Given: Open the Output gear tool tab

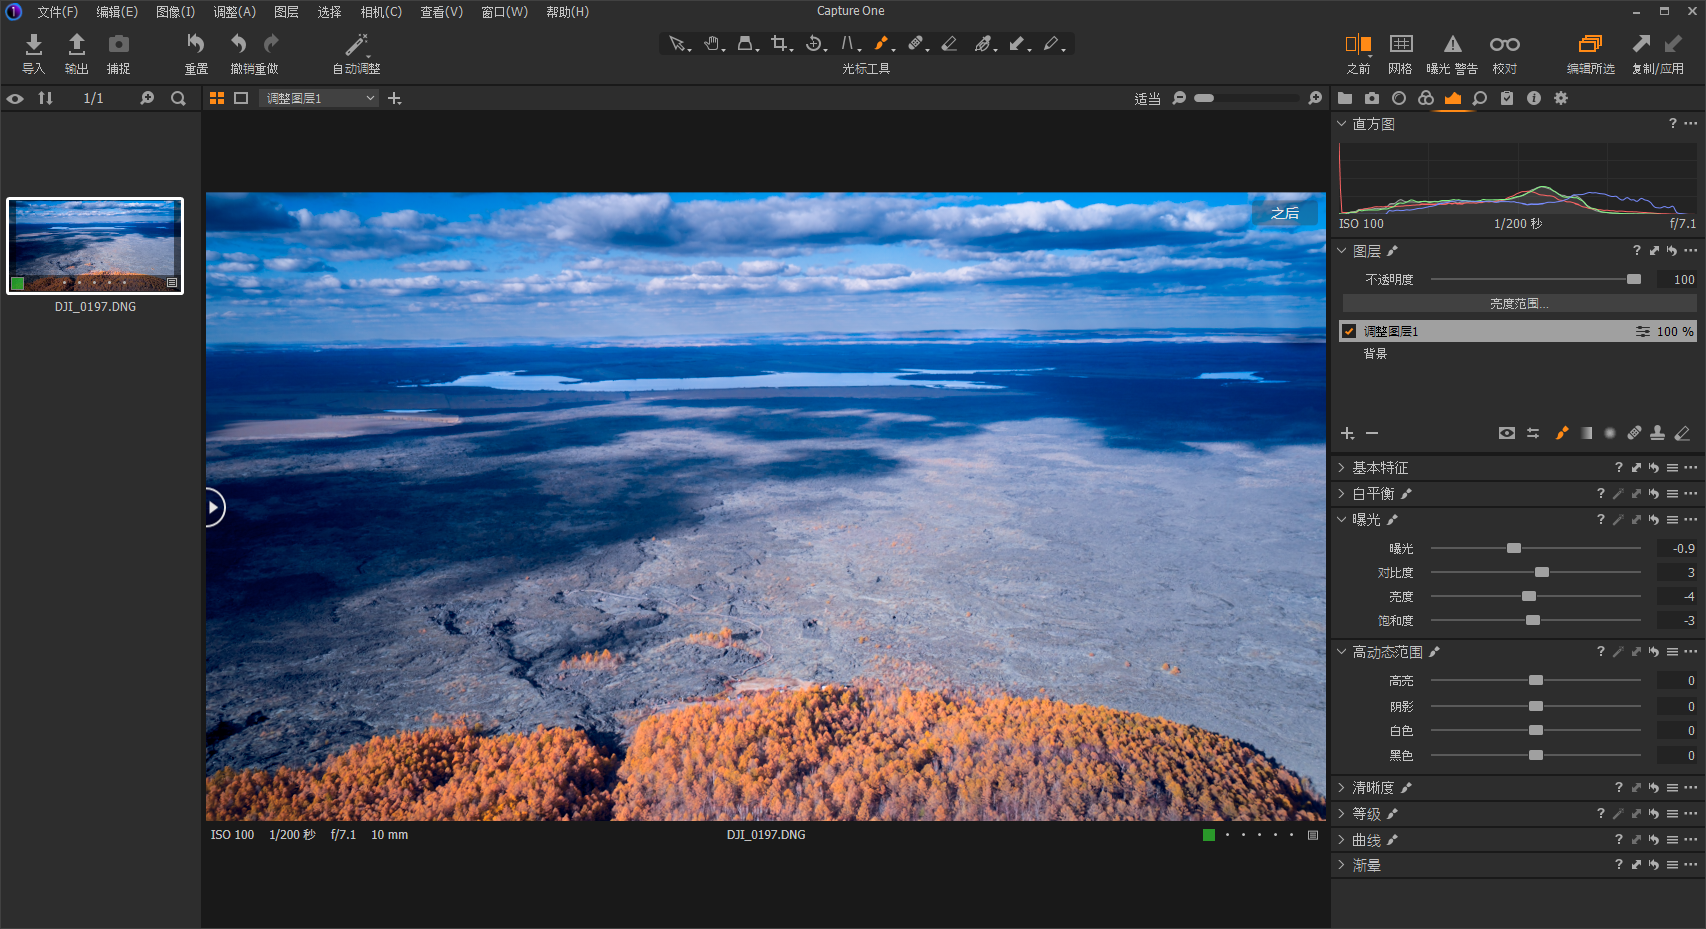Looking at the screenshot, I should coord(1561,98).
